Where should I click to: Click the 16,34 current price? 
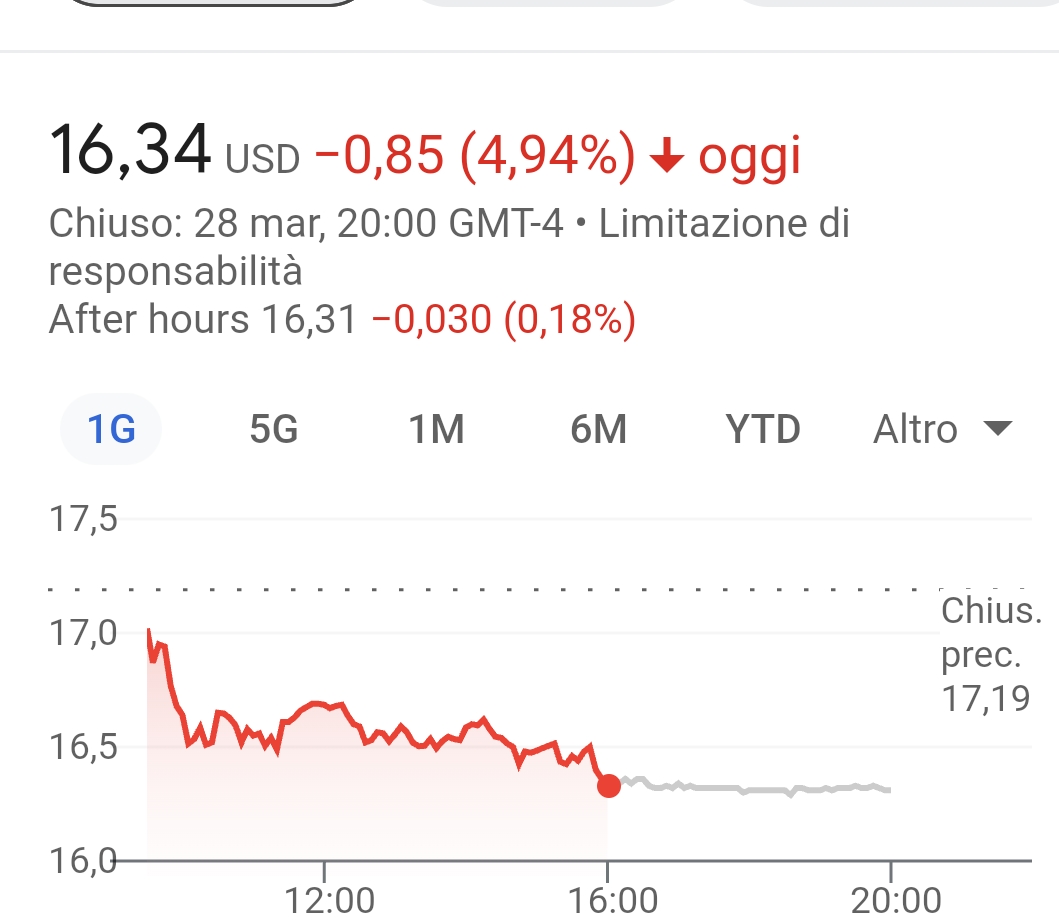130,150
